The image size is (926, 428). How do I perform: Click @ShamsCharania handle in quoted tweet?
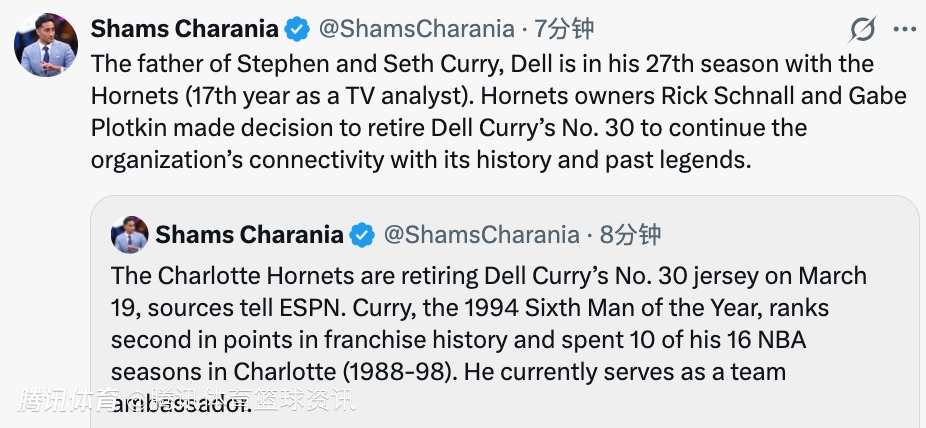481,236
